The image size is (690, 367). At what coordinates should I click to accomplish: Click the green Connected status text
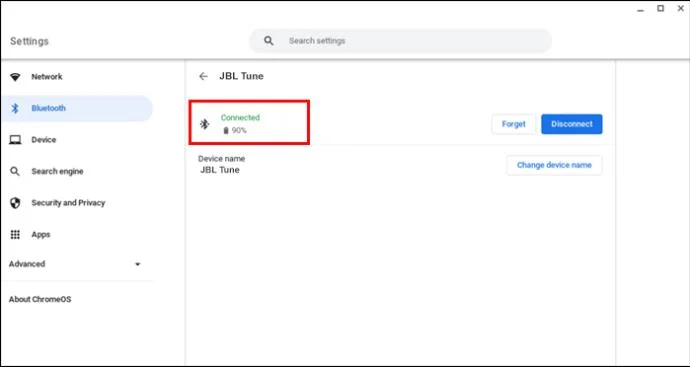[240, 117]
